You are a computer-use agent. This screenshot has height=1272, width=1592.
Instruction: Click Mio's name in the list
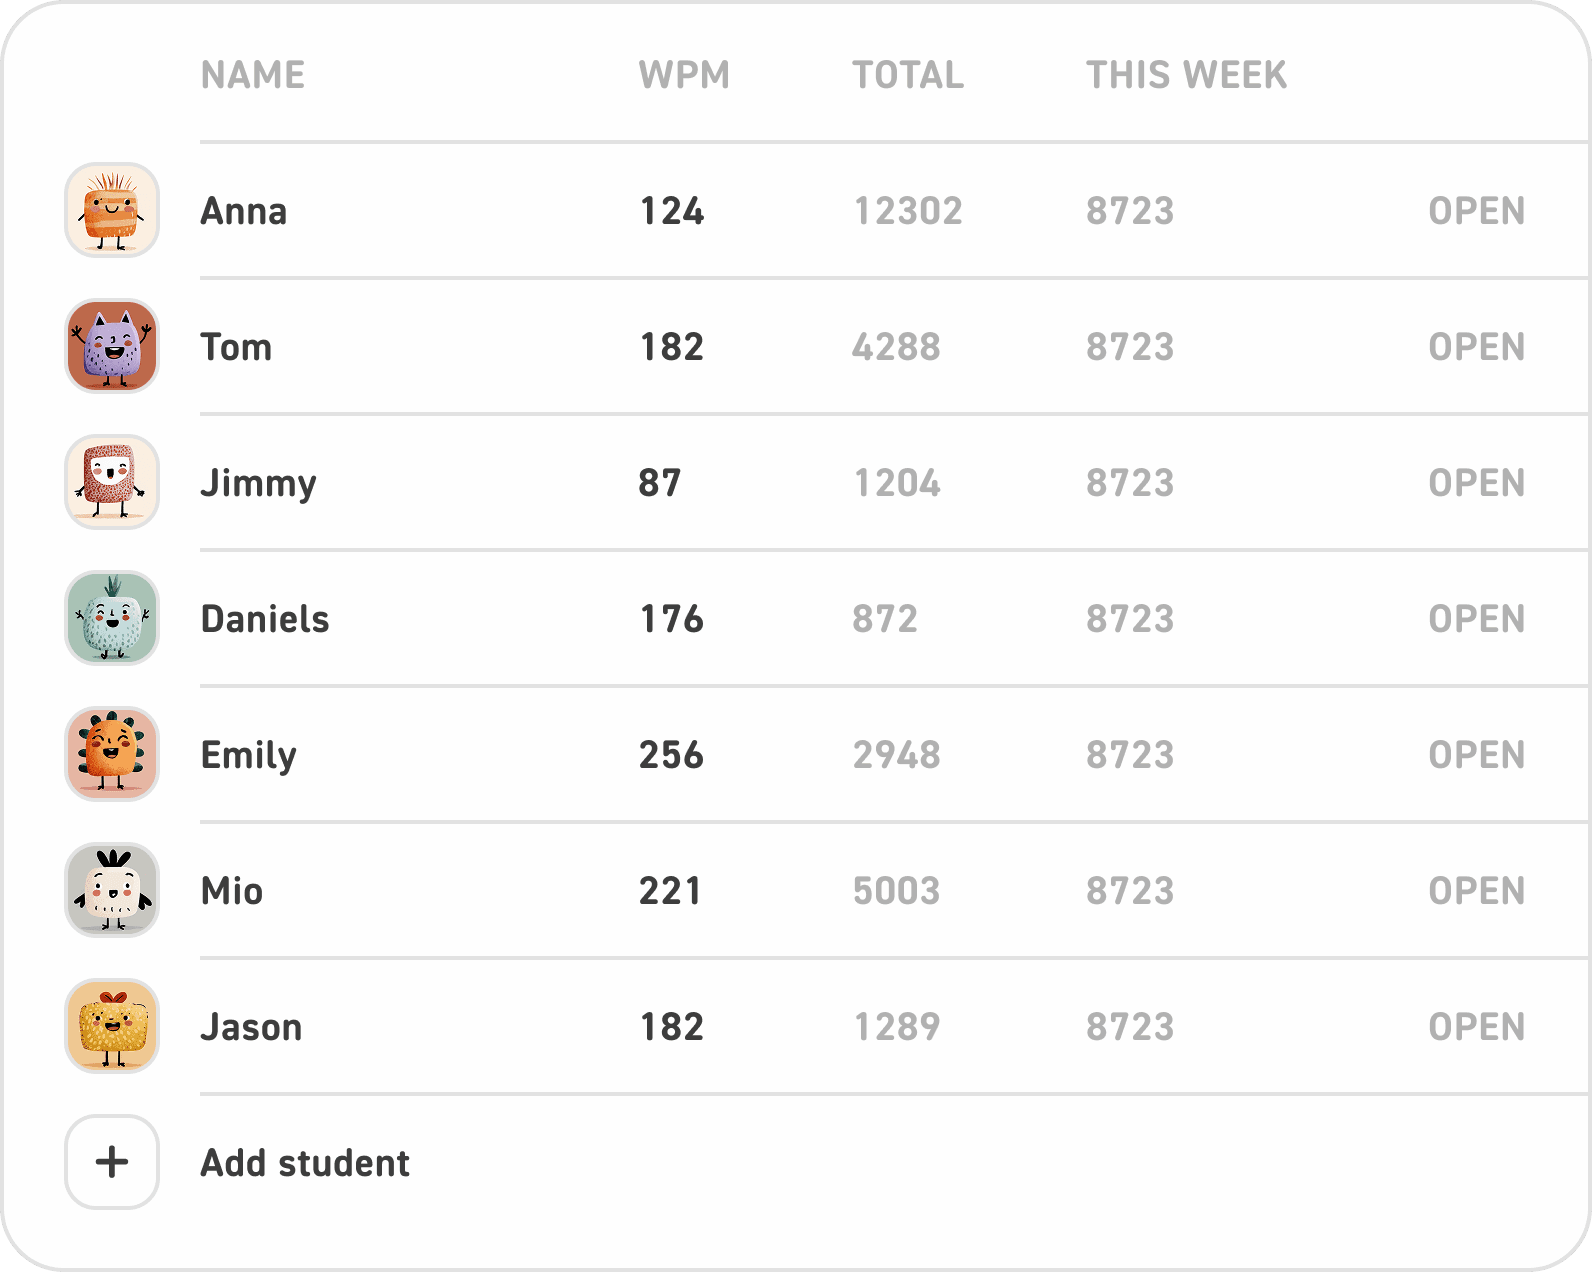pos(232,891)
